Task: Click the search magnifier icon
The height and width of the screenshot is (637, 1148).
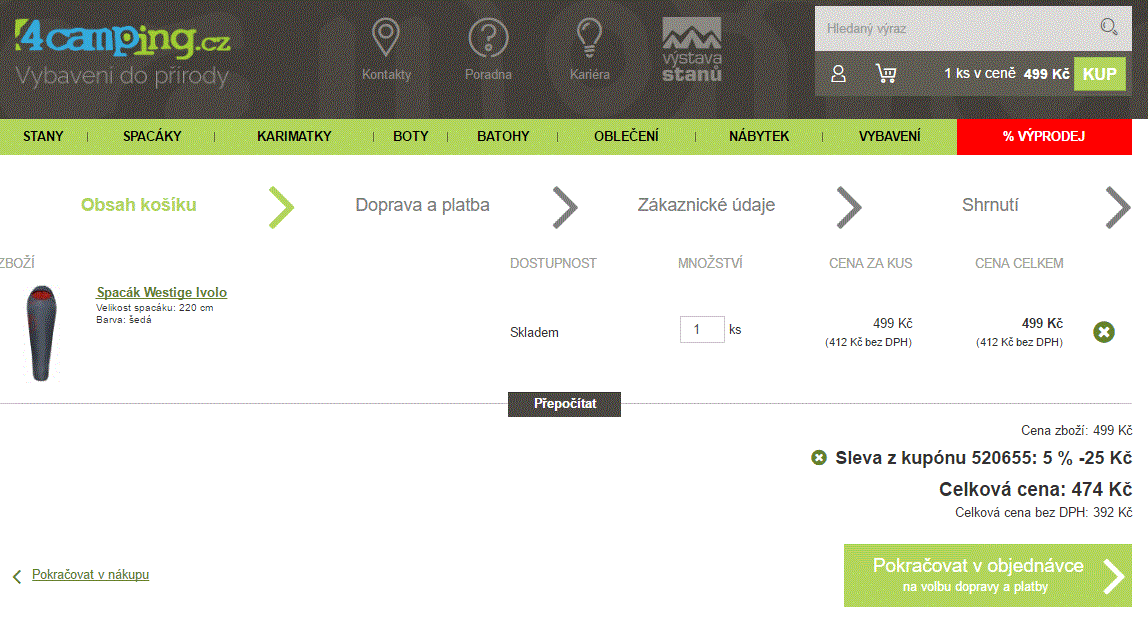Action: pyautogui.click(x=1108, y=27)
